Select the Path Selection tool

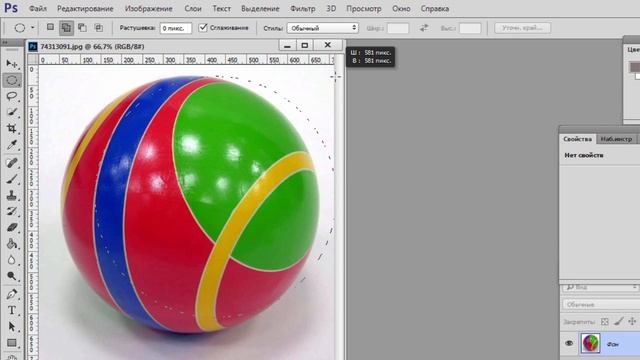[12, 327]
